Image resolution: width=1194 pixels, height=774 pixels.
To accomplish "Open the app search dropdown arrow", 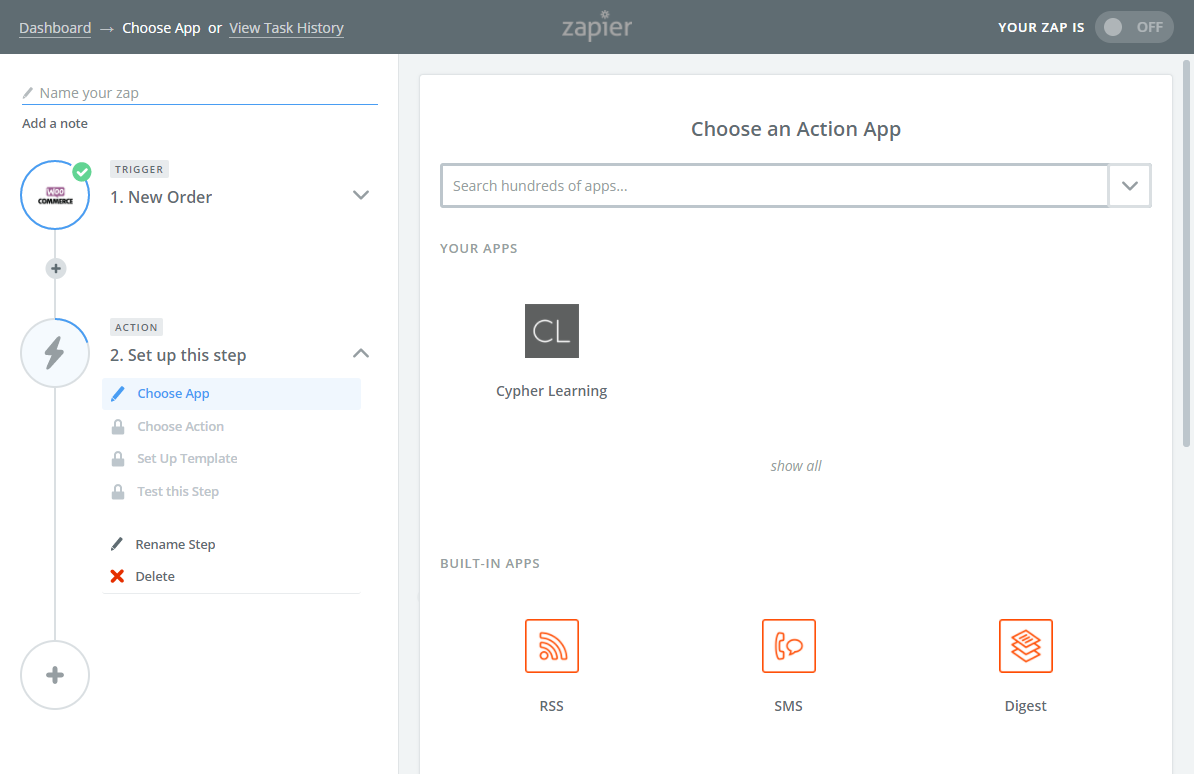I will click(x=1129, y=186).
